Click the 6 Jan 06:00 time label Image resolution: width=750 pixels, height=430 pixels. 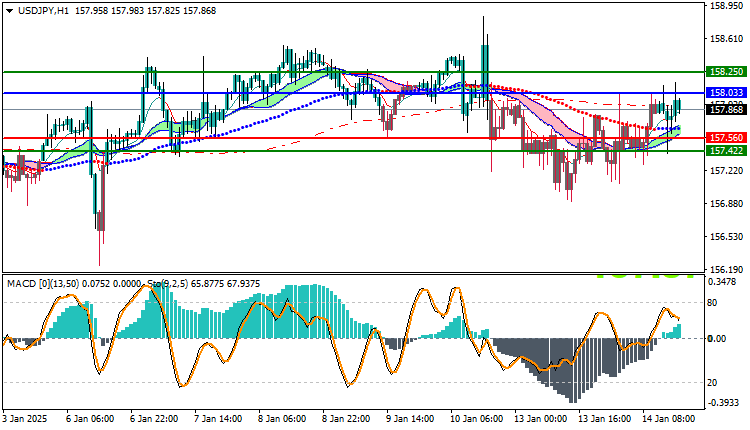coord(90,419)
